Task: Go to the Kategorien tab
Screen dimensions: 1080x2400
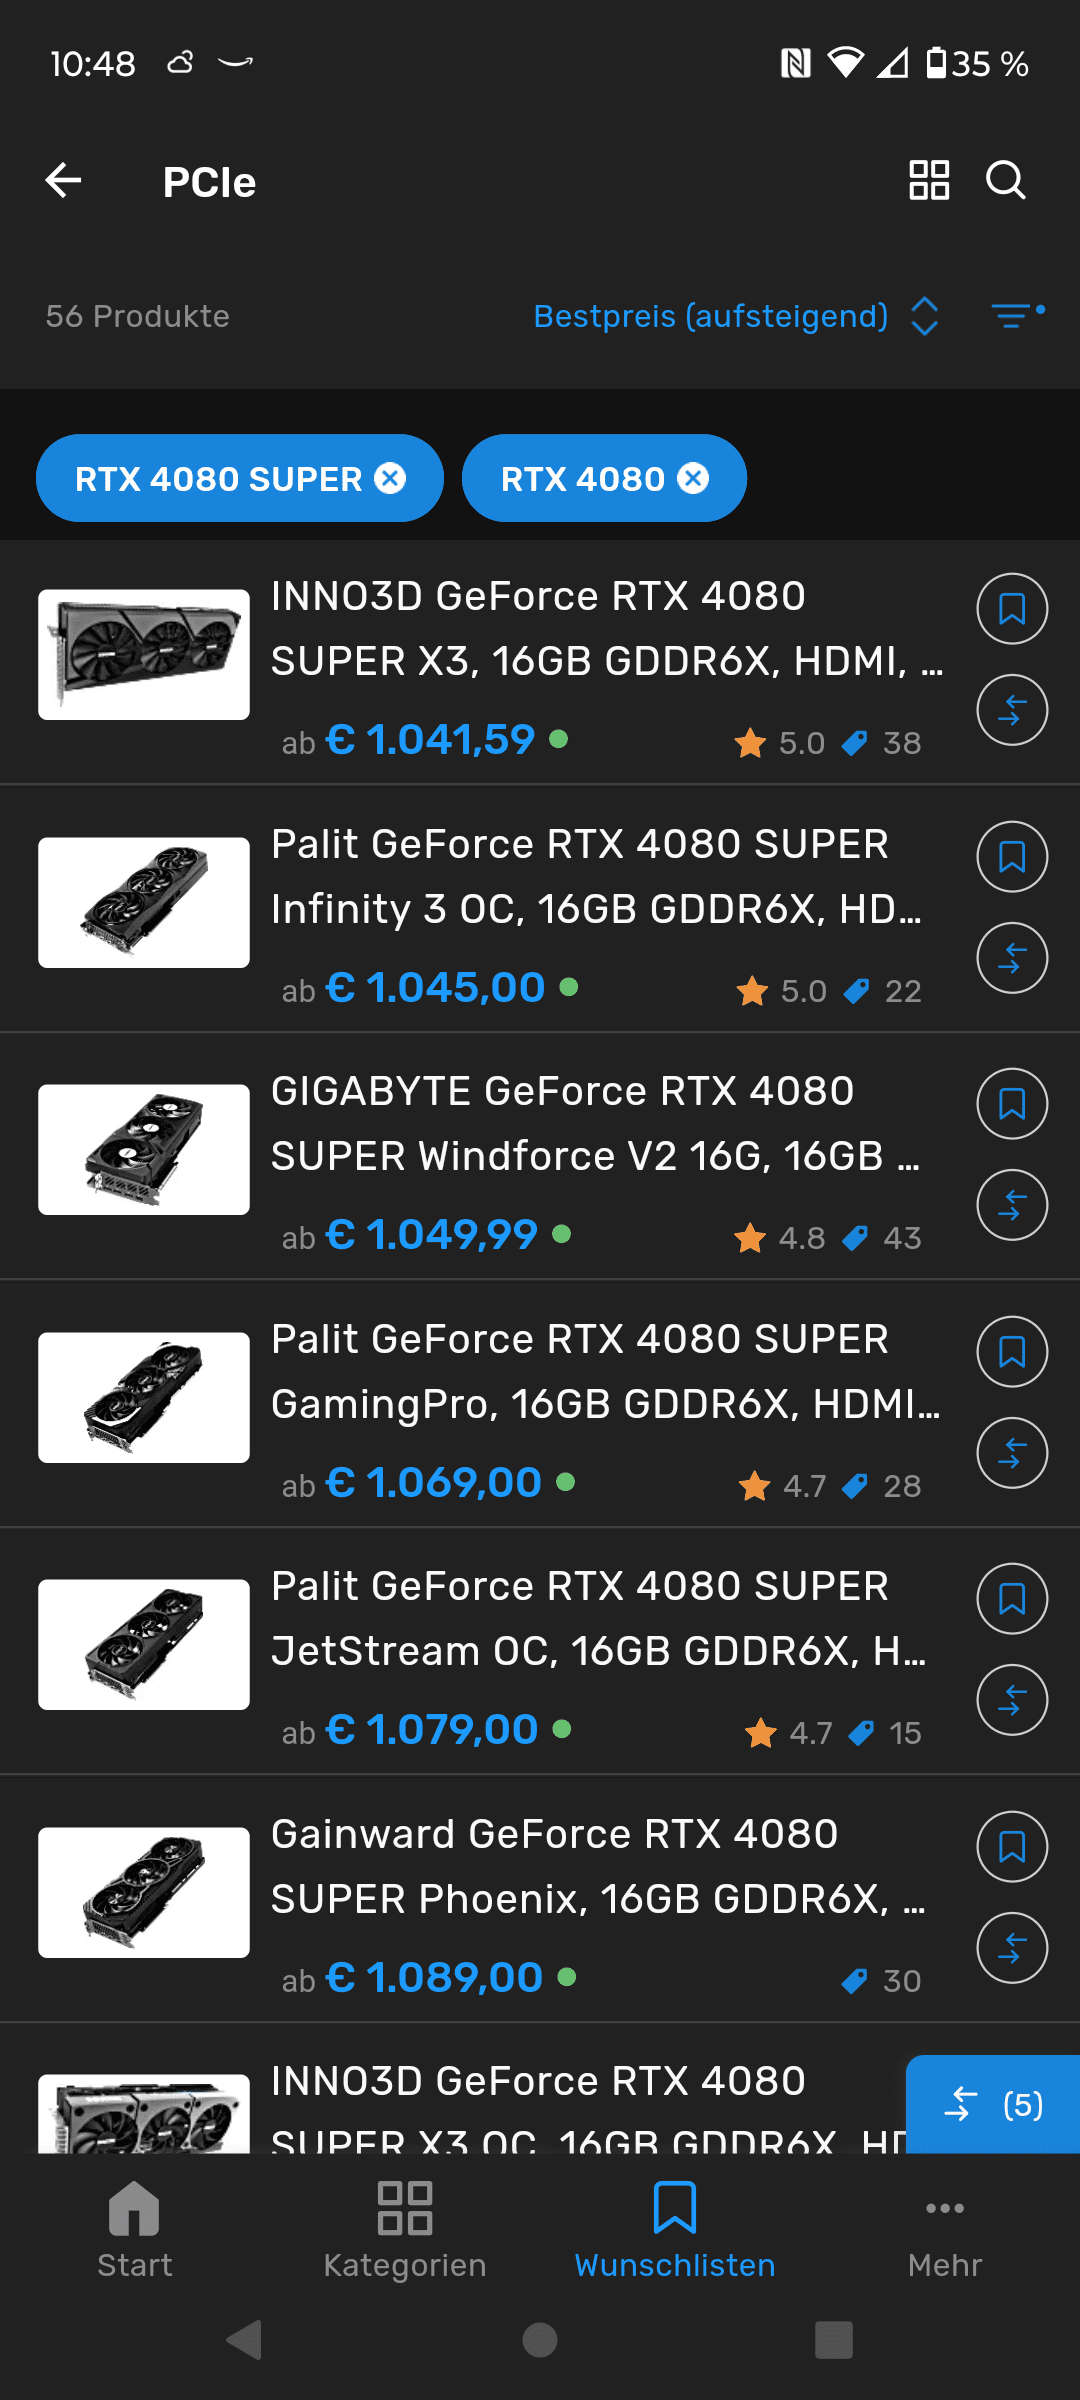Action: coord(405,2229)
